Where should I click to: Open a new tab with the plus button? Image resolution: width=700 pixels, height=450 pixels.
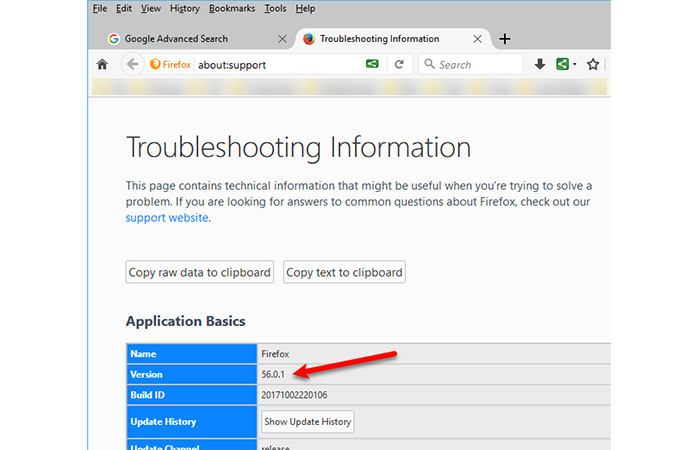(505, 39)
